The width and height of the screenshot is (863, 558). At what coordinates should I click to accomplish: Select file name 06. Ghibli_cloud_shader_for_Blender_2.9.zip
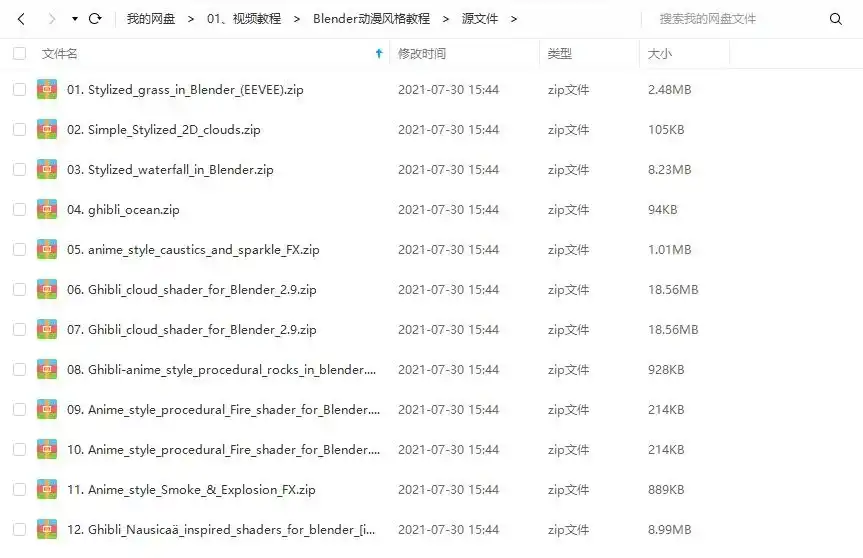click(192, 290)
